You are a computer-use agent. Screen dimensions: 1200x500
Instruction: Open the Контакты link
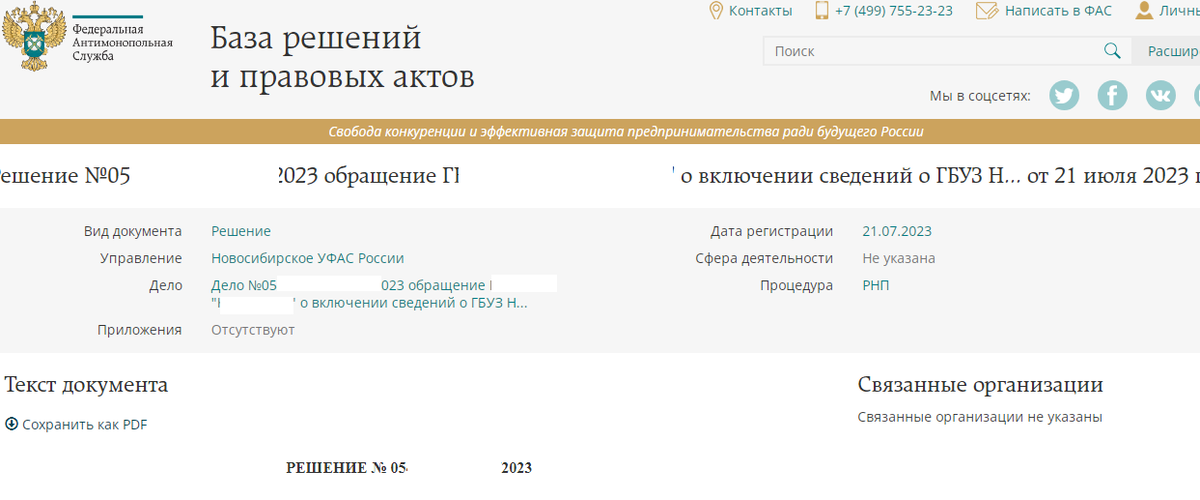pyautogui.click(x=760, y=11)
